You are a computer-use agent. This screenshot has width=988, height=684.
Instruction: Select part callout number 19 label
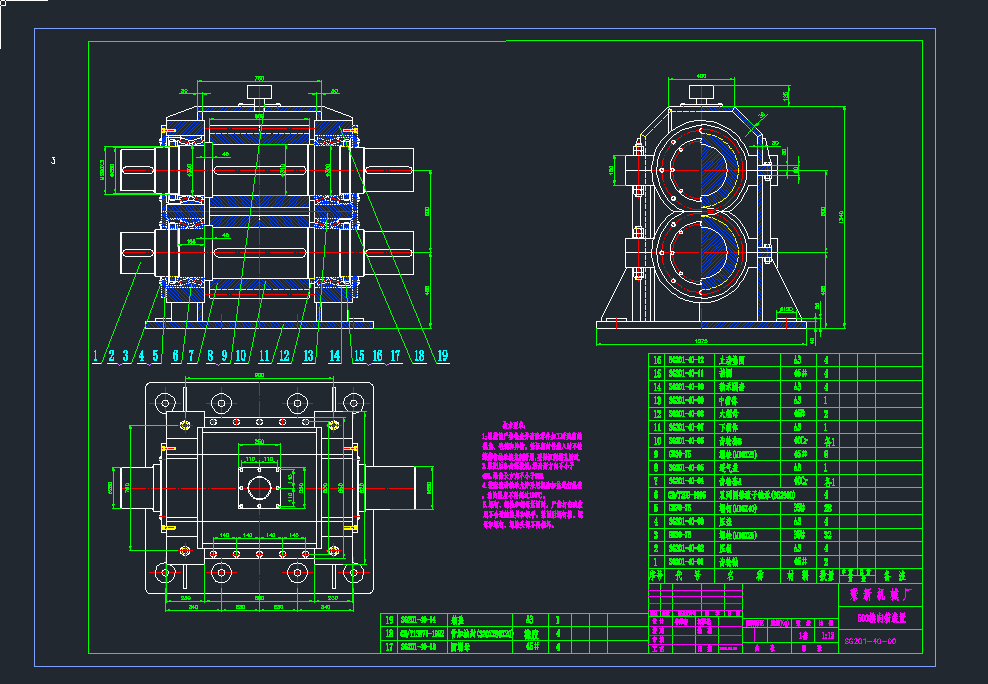point(441,355)
